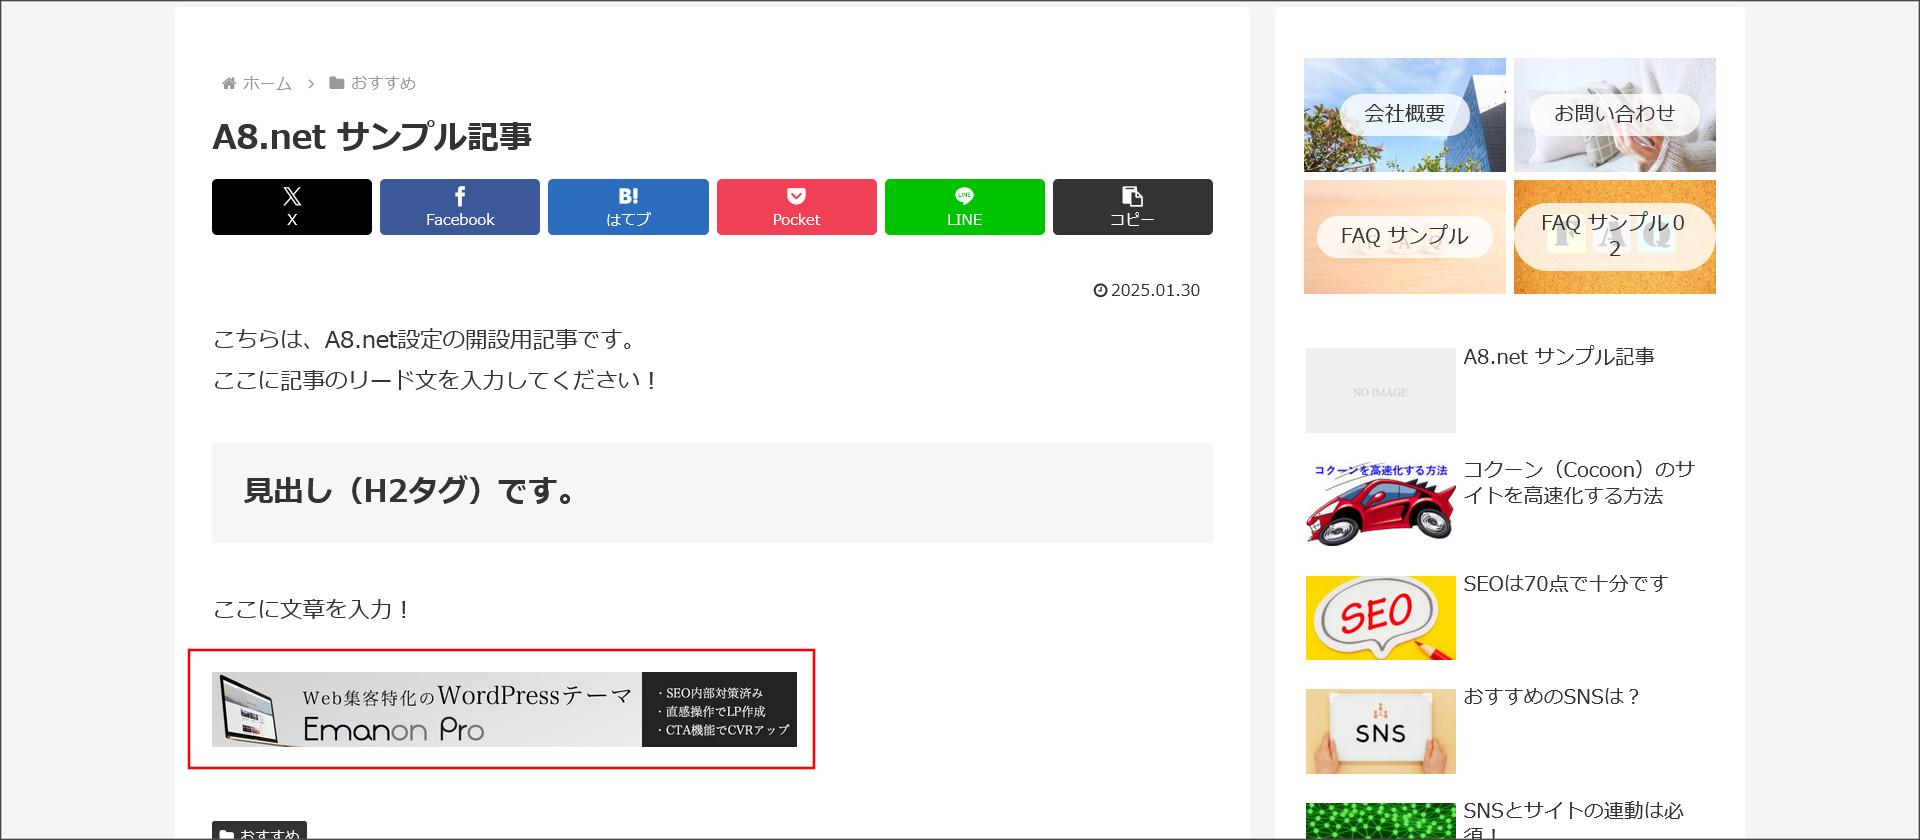1920x840 pixels.
Task: Copy the article URL with コピー button
Action: [x=1133, y=207]
